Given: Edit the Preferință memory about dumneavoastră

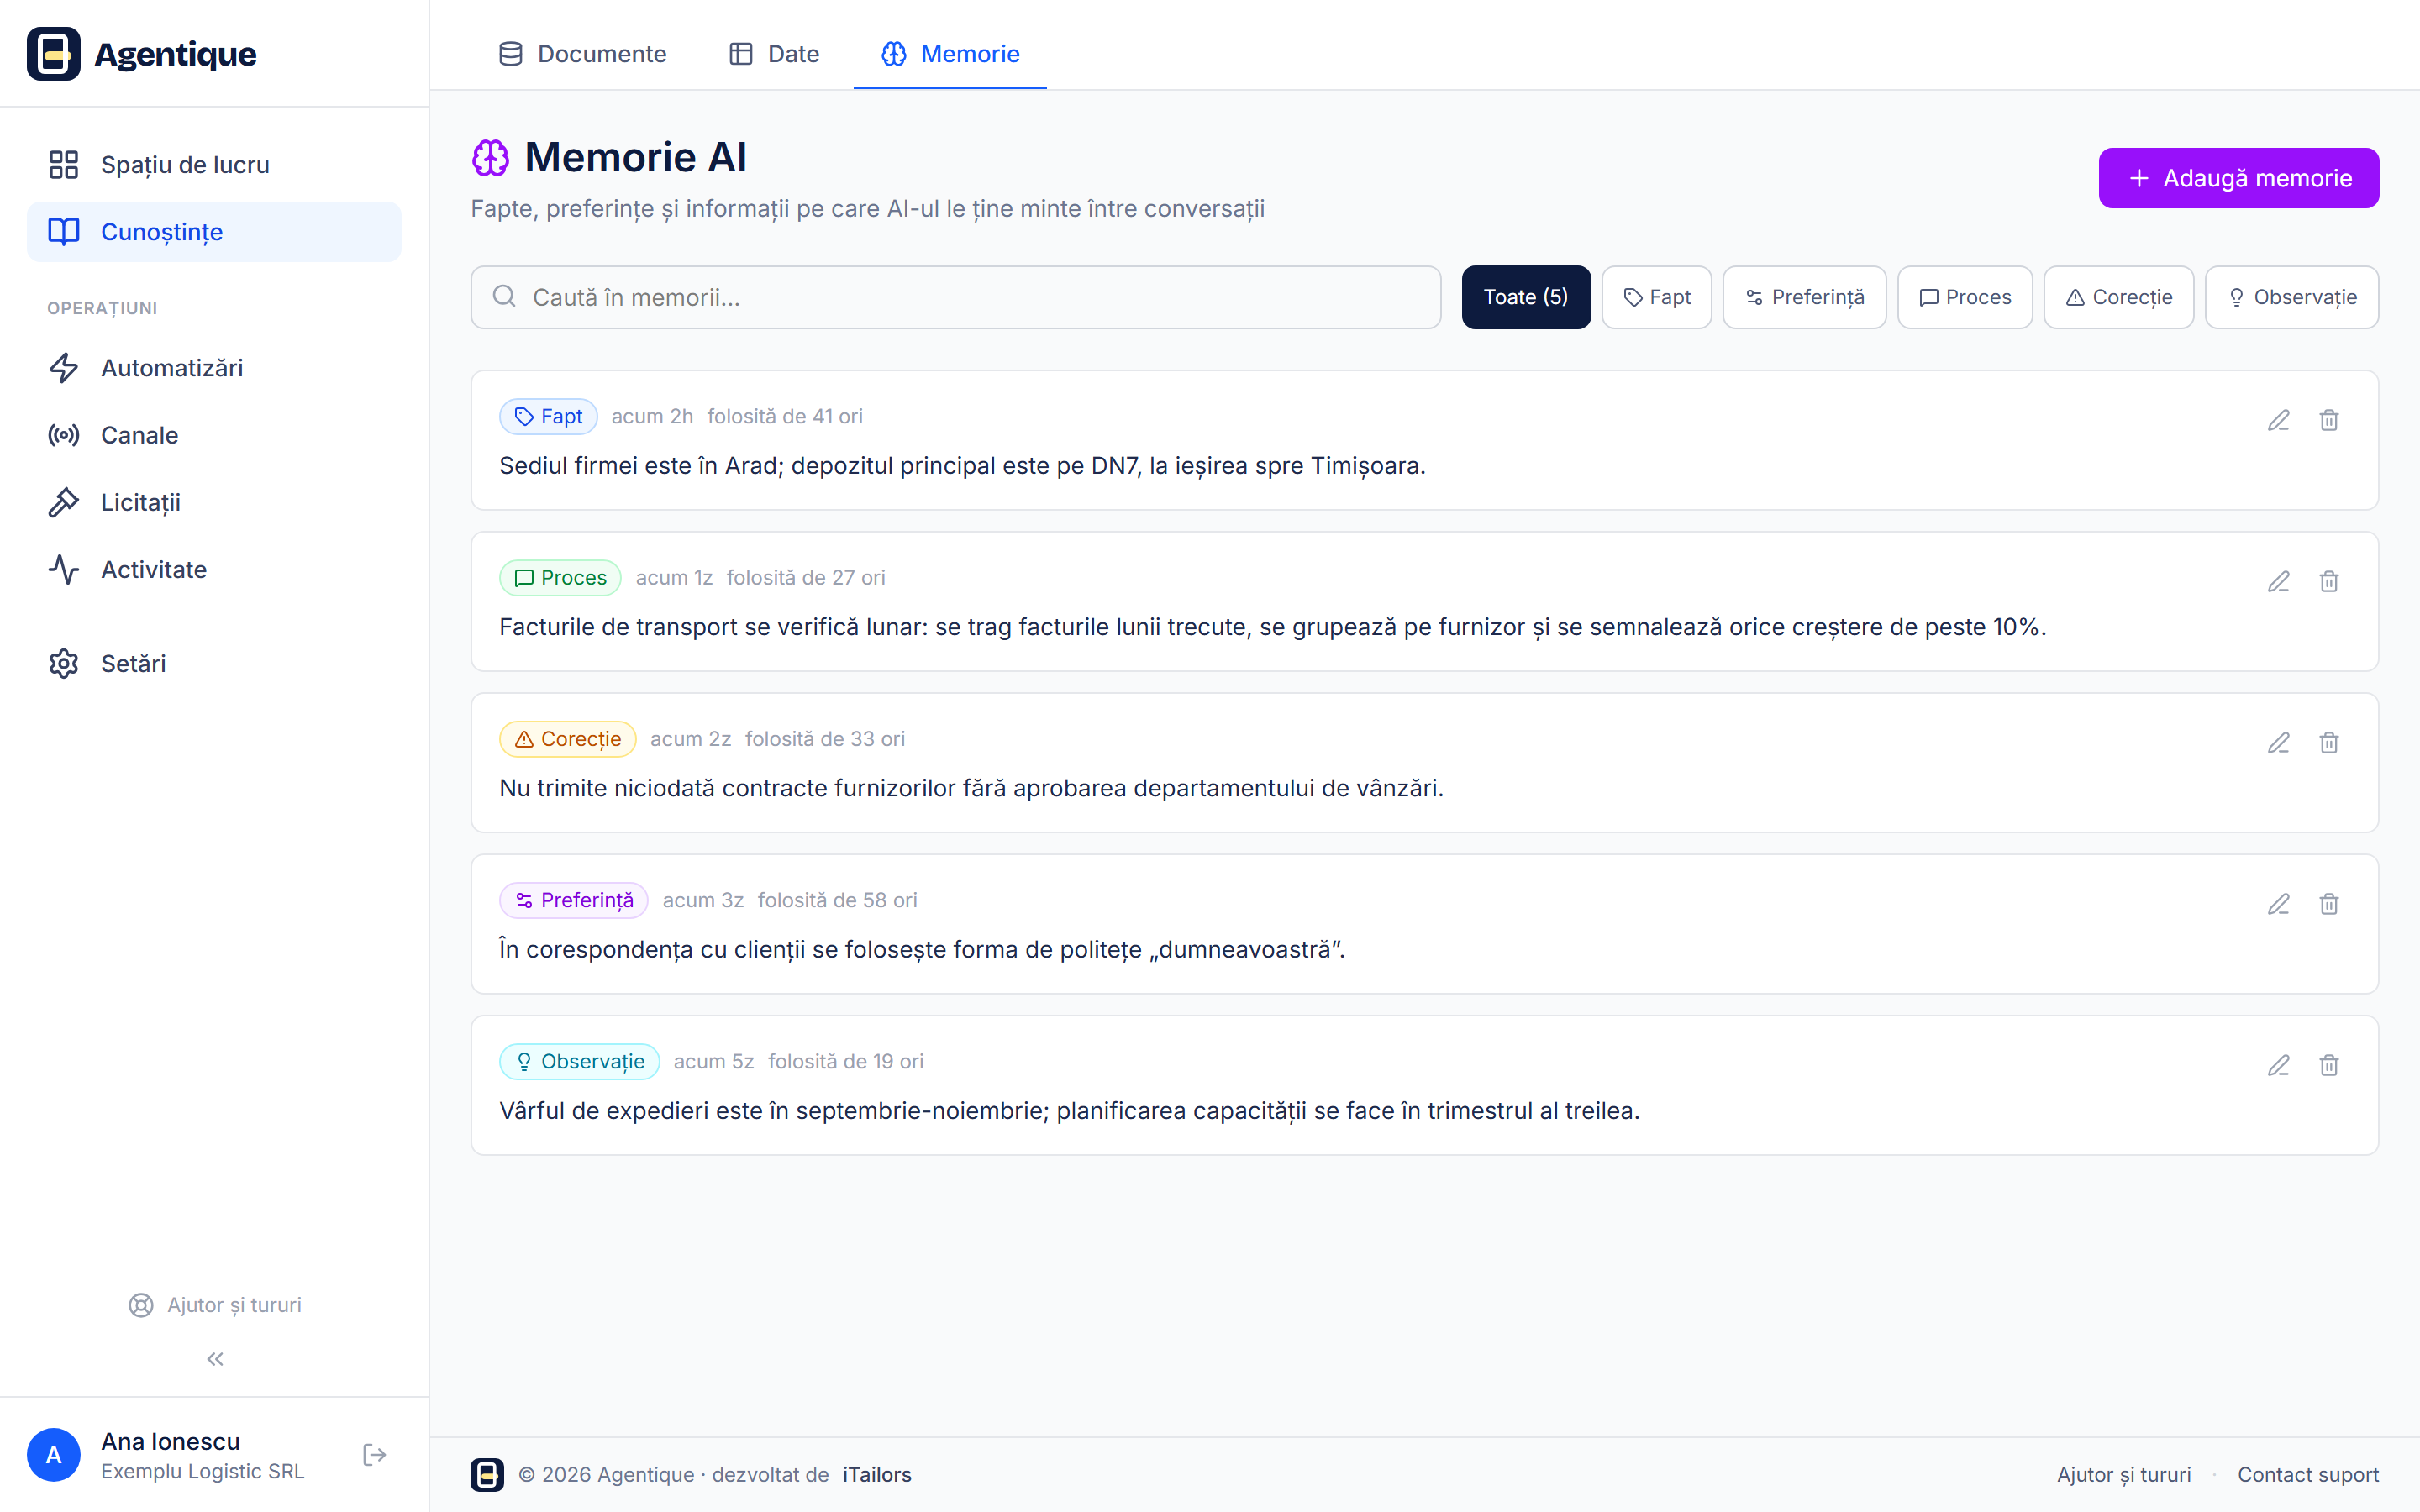Looking at the screenshot, I should (2278, 904).
